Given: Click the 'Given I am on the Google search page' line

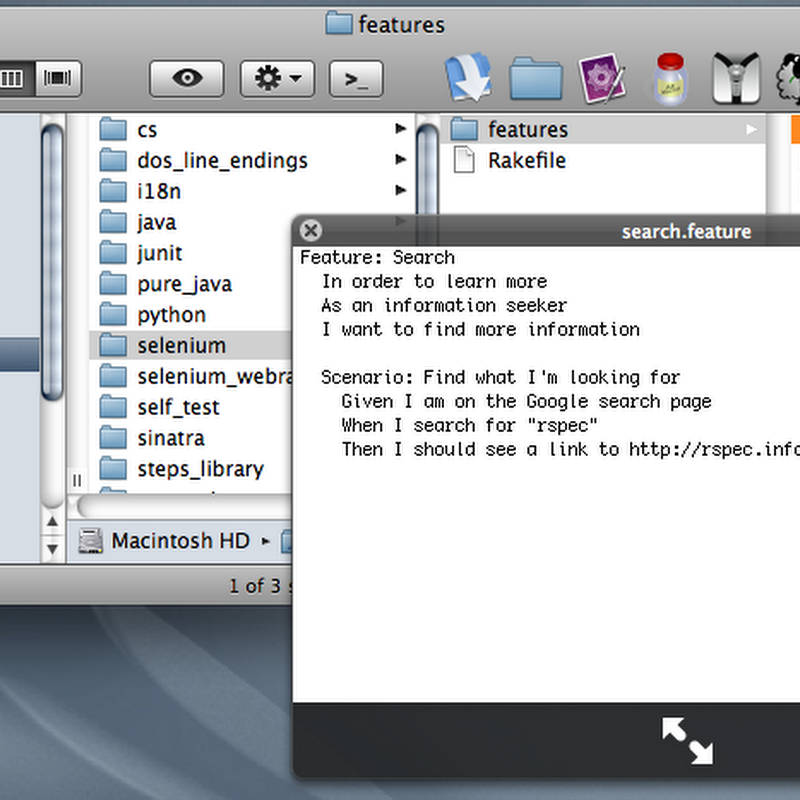Looking at the screenshot, I should click(x=526, y=402).
